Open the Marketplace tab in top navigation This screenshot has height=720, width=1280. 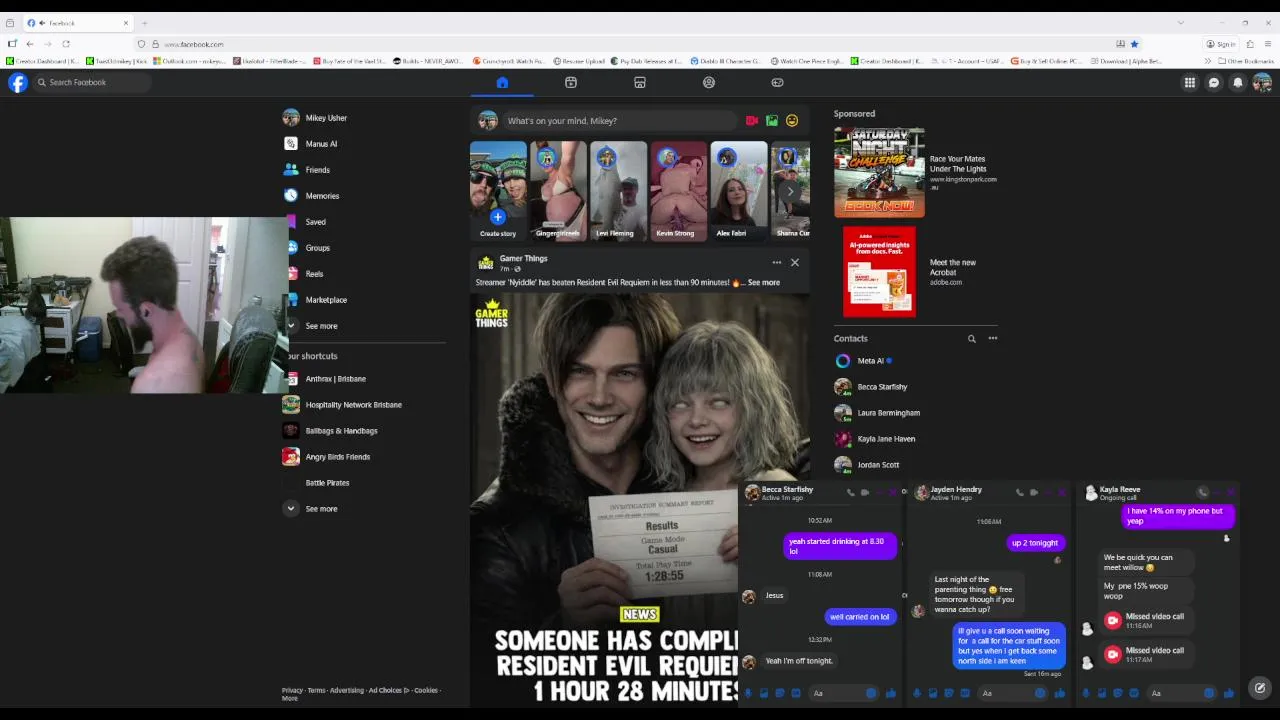click(640, 83)
